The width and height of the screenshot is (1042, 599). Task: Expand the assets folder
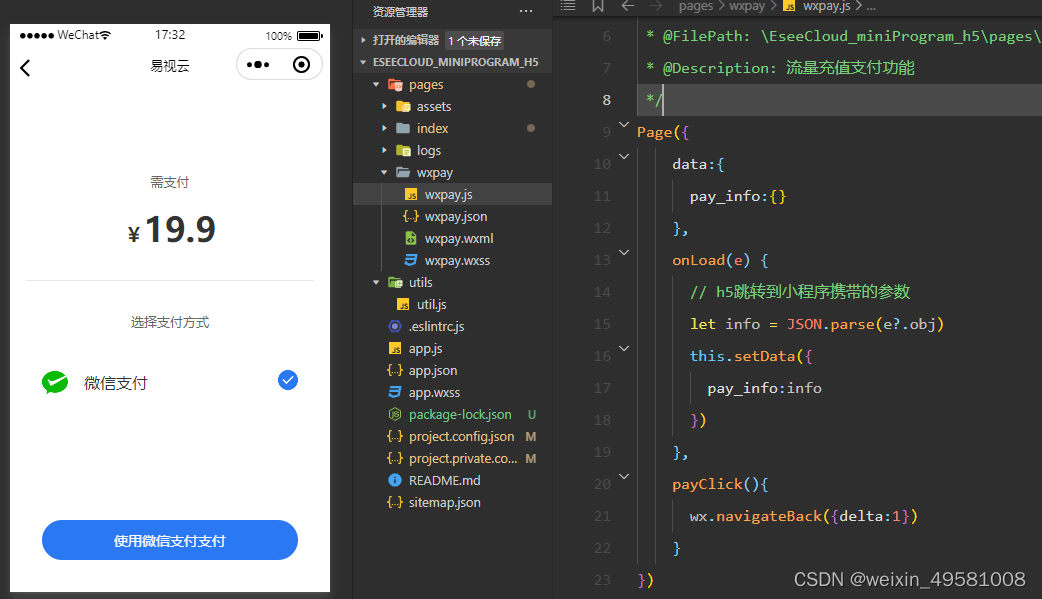pos(384,106)
